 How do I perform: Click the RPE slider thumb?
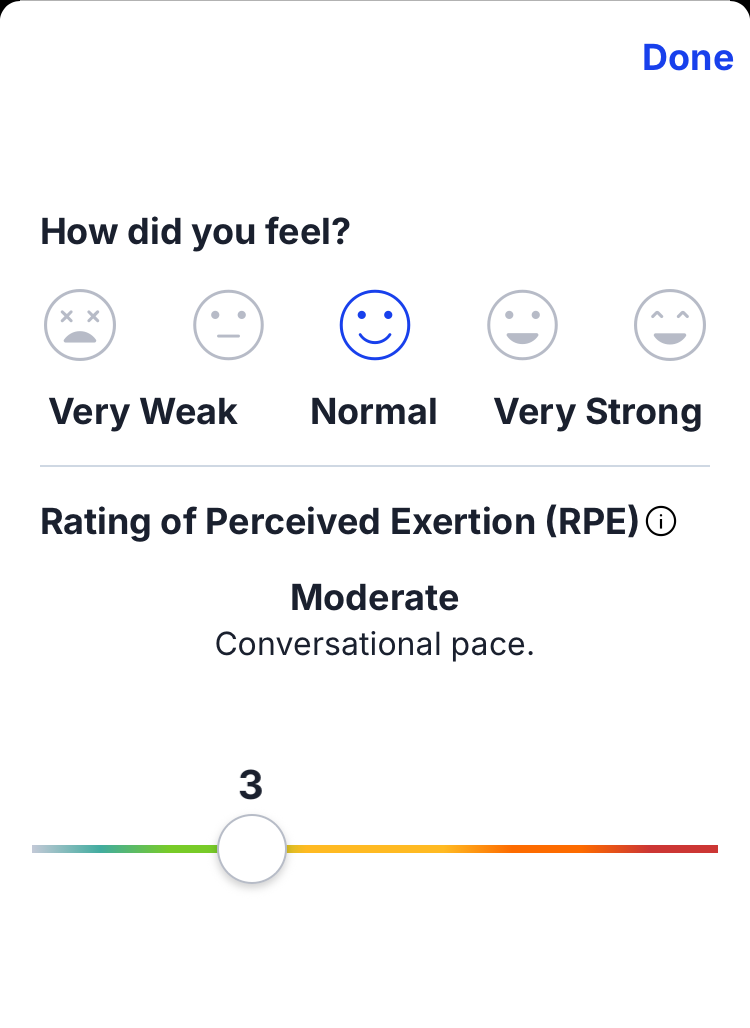pos(252,849)
